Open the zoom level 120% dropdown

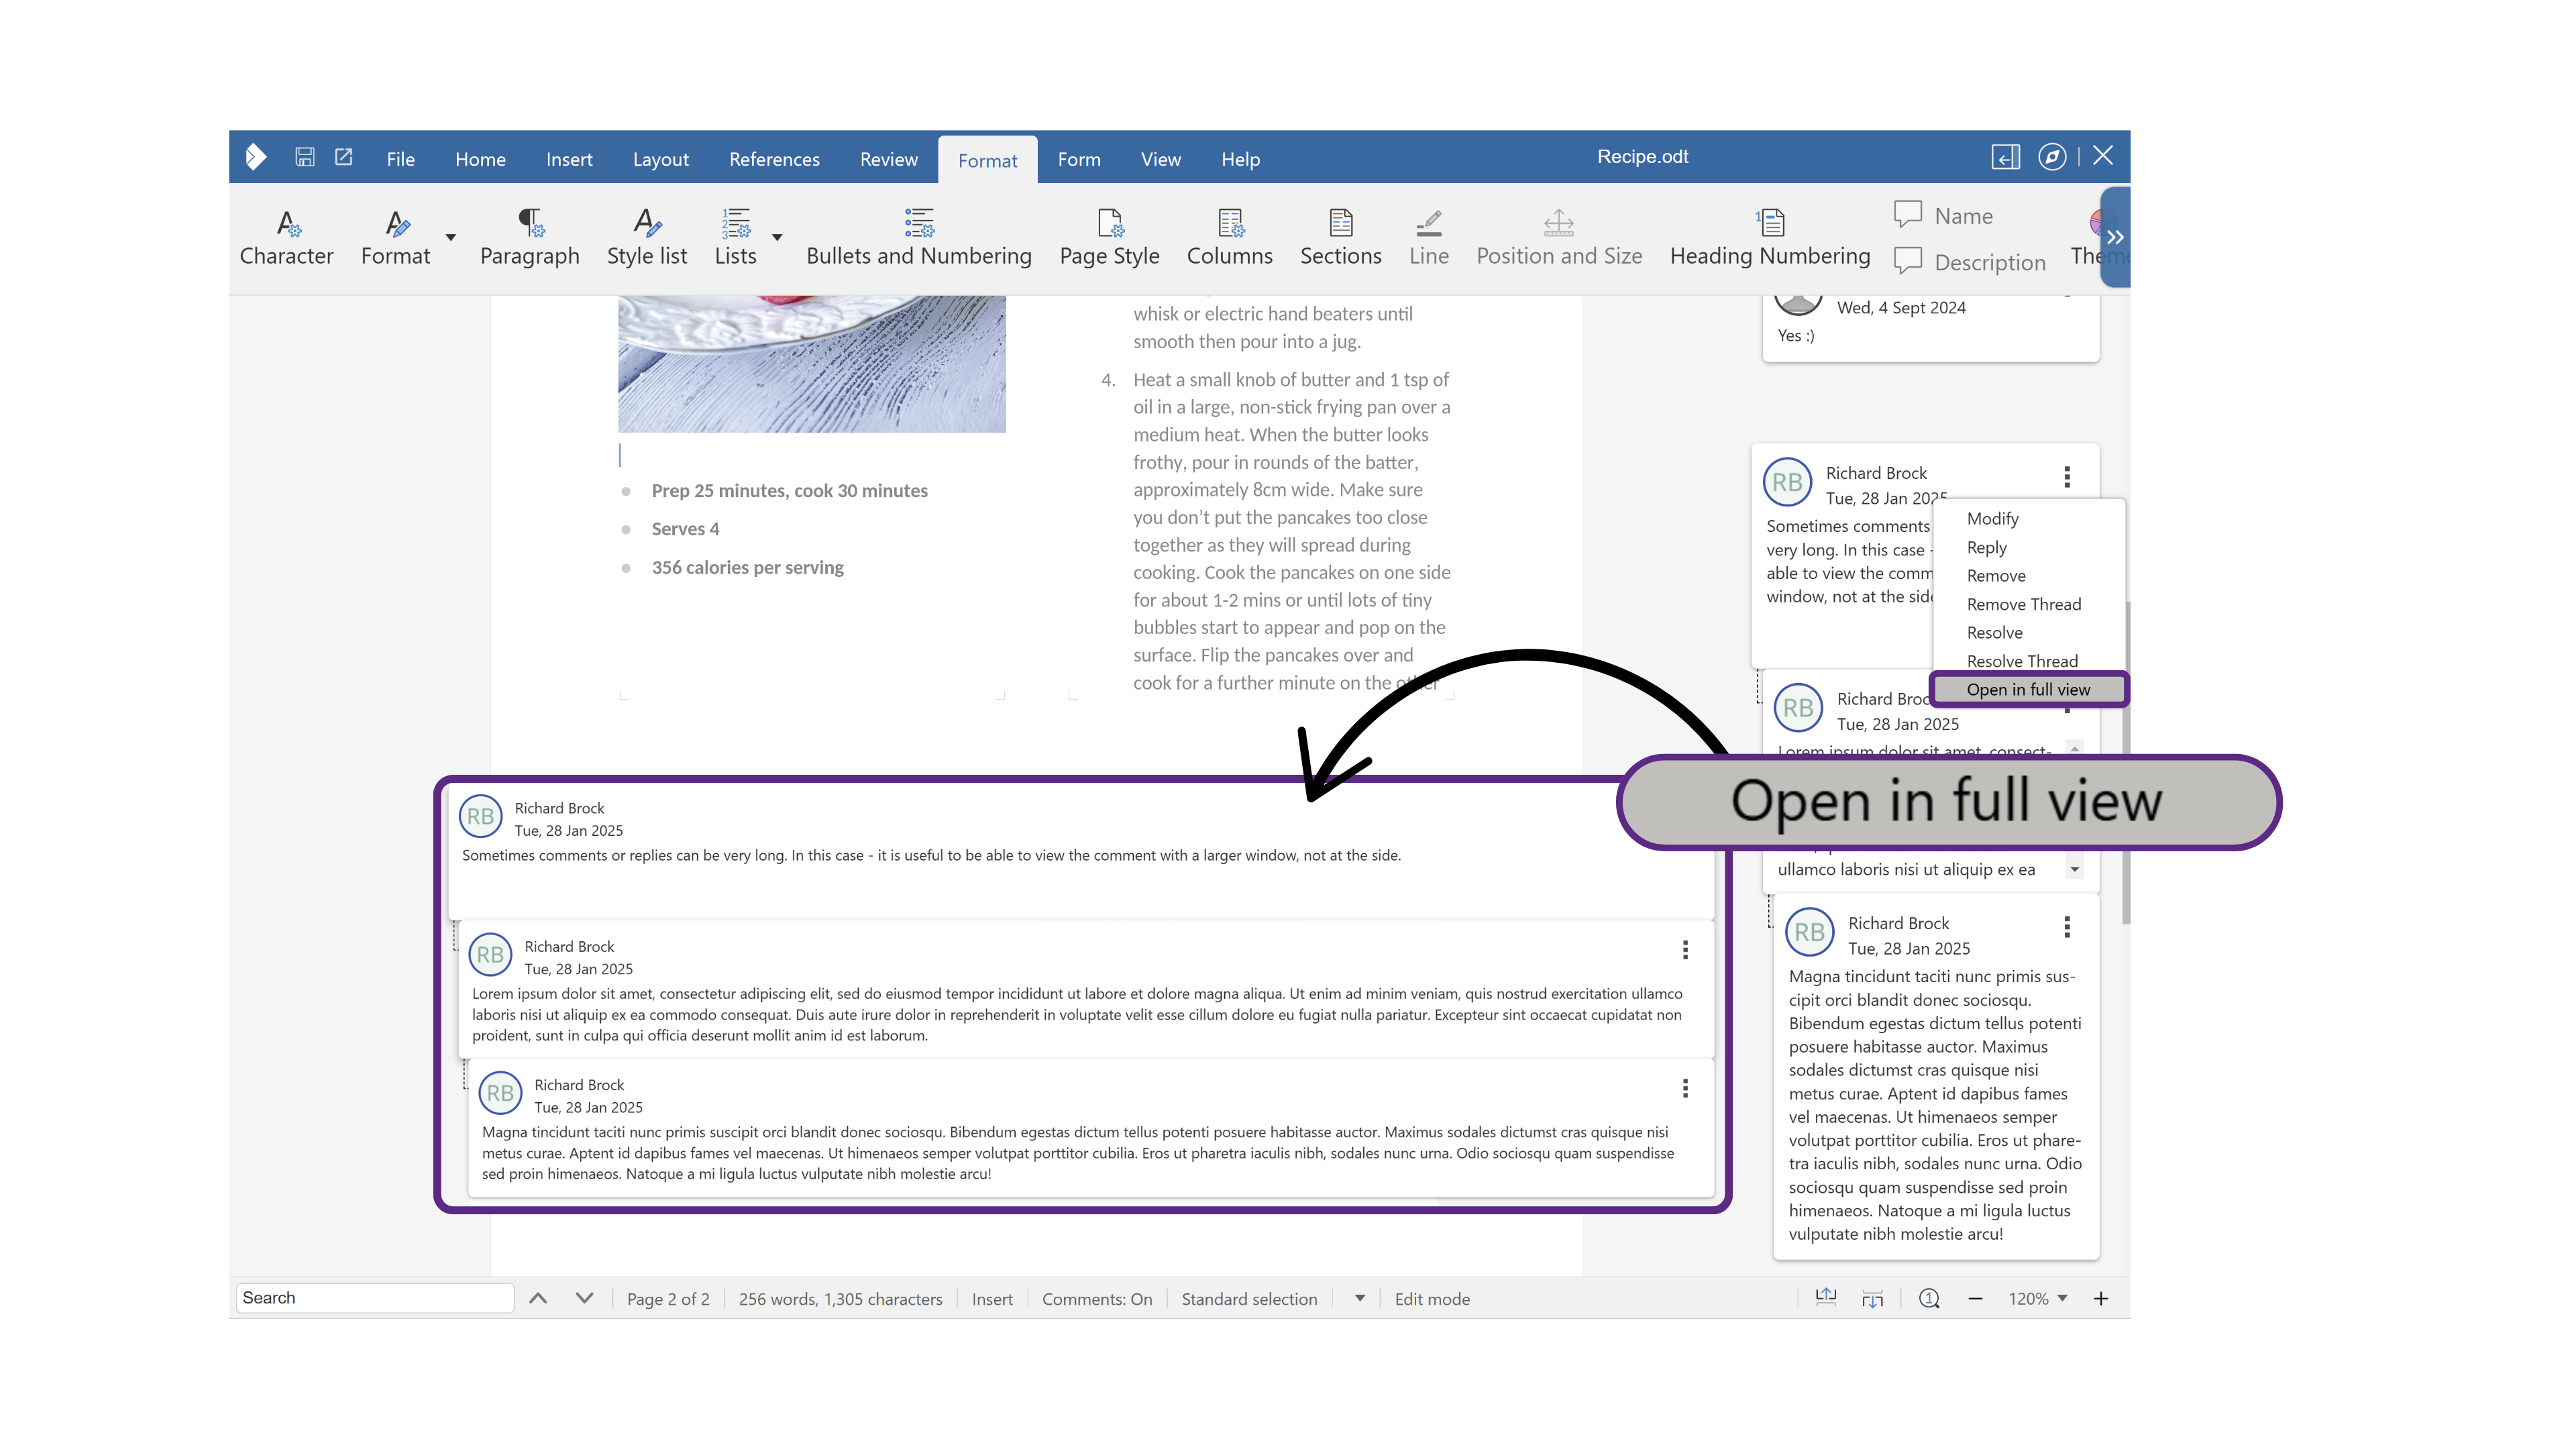click(x=2038, y=1298)
